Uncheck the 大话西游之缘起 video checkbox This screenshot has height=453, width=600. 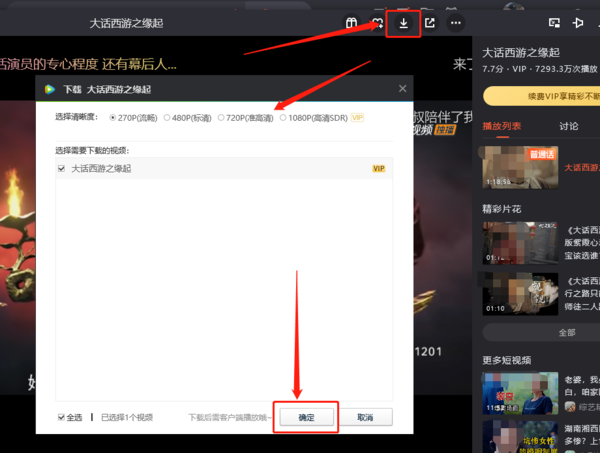[x=61, y=168]
